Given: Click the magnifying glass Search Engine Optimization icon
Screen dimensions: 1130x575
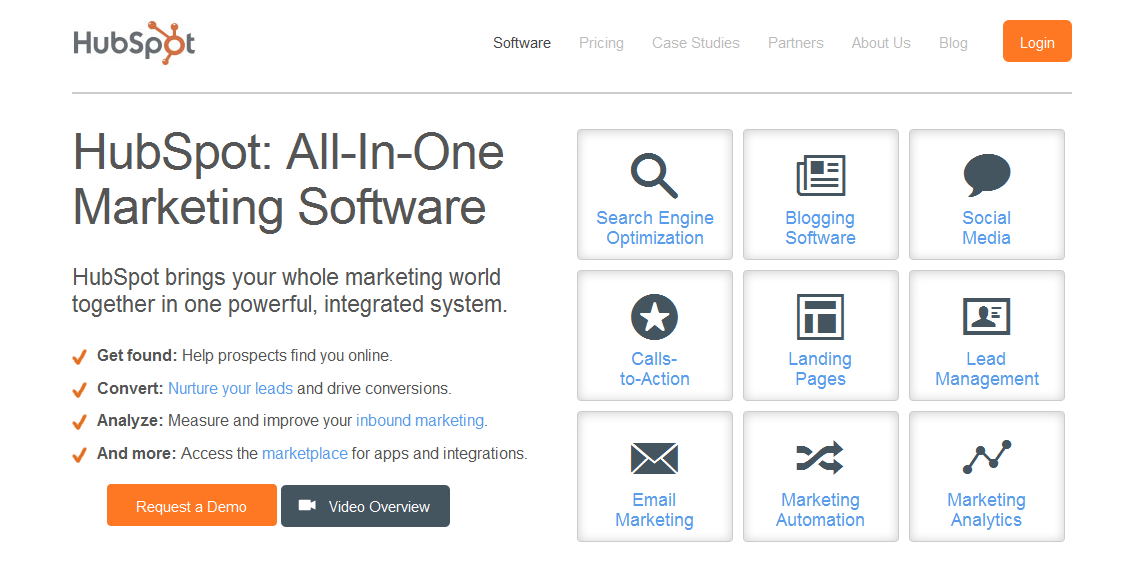Looking at the screenshot, I should coord(654,175).
